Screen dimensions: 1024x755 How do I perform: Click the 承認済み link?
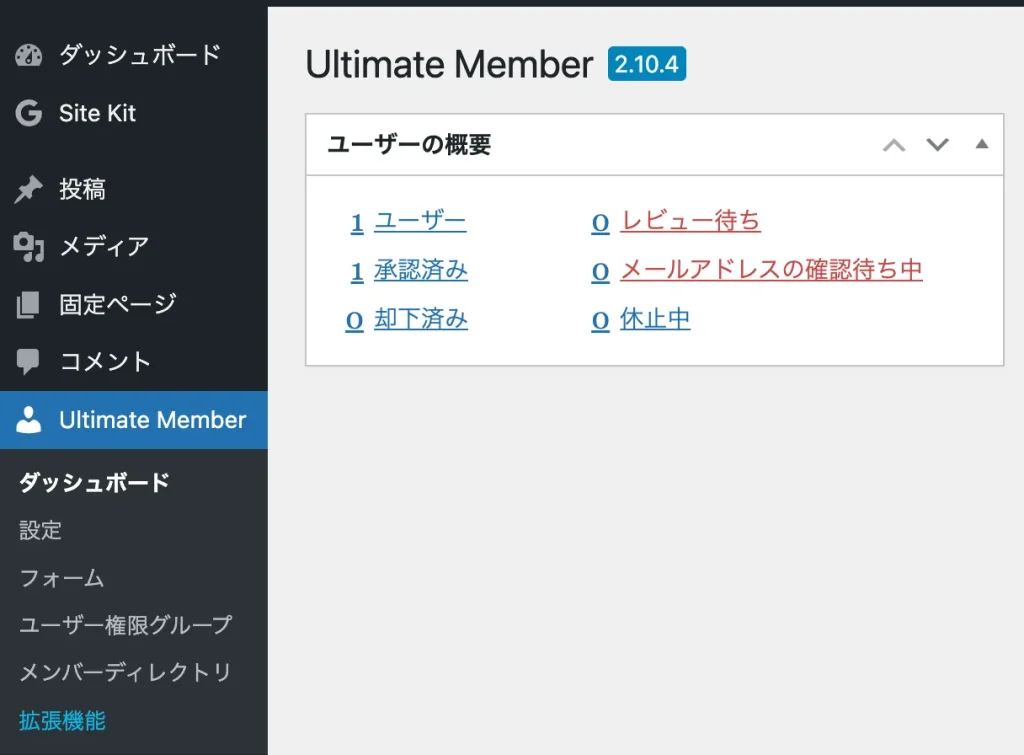[x=421, y=270]
